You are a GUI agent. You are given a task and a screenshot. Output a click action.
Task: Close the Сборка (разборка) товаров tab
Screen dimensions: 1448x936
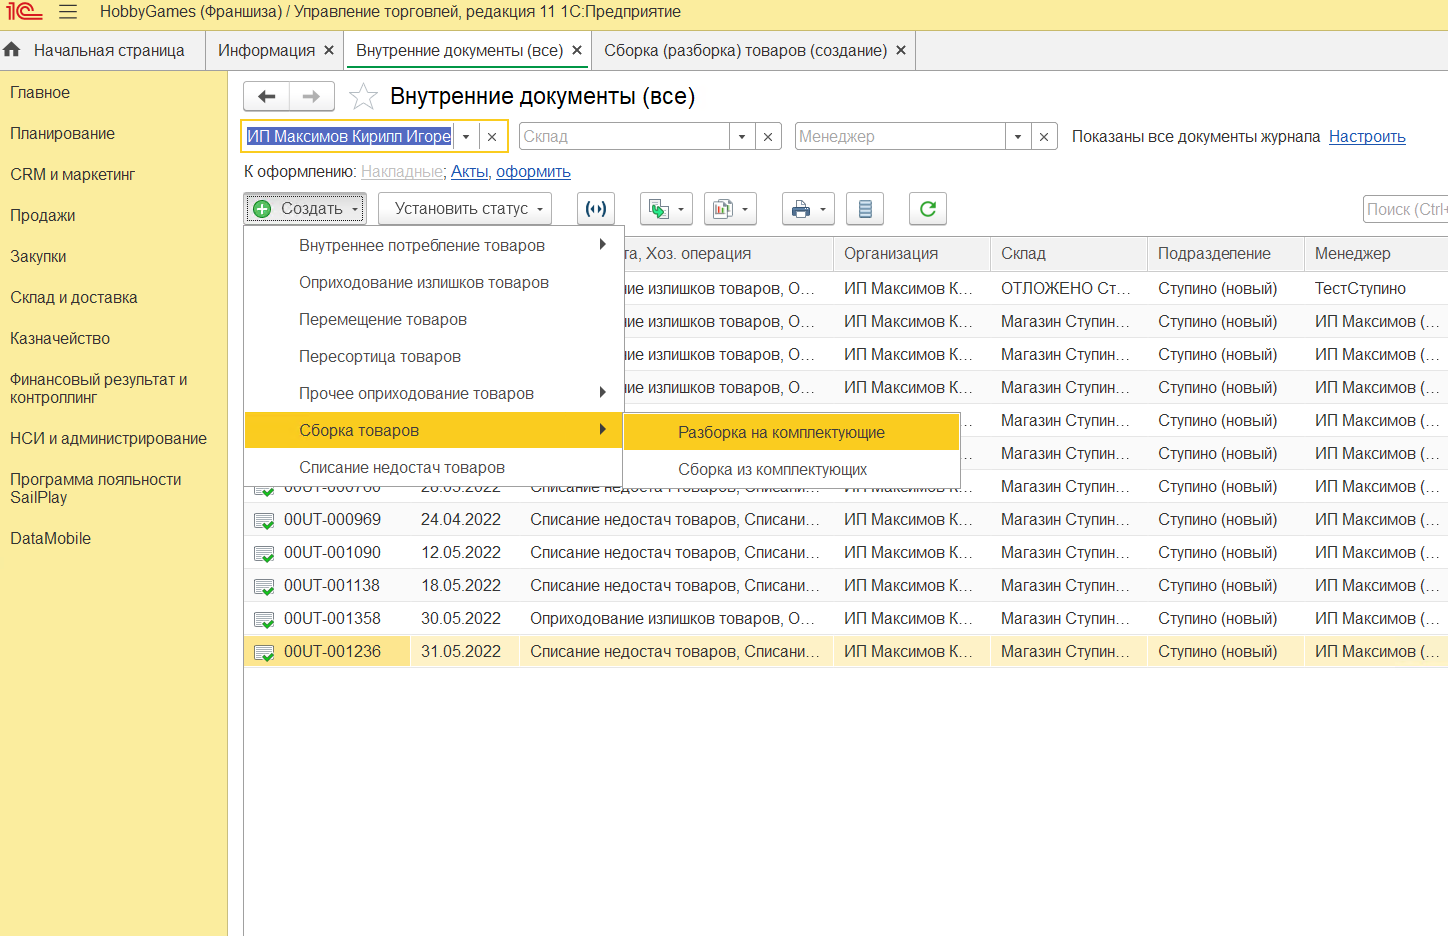point(901,50)
